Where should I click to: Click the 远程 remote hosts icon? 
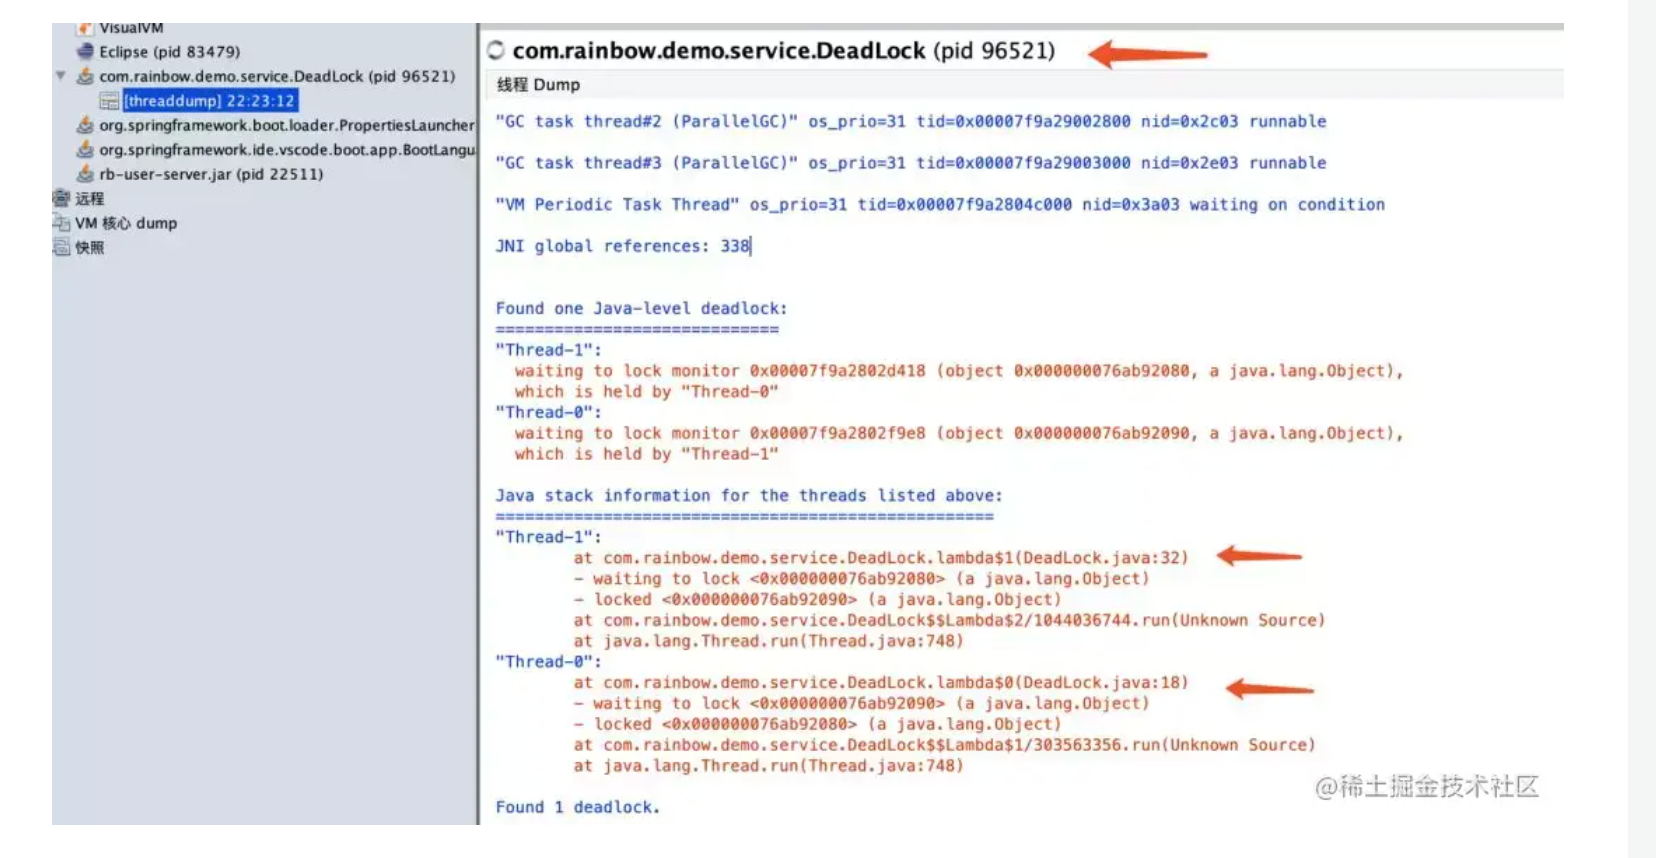click(x=61, y=198)
